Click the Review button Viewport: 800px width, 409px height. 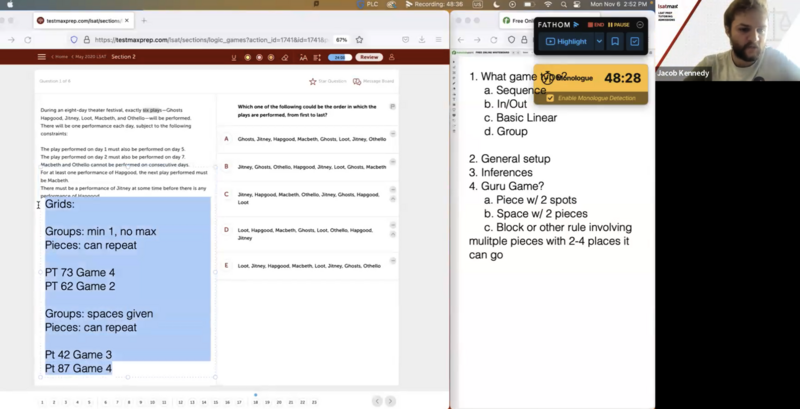tap(369, 57)
